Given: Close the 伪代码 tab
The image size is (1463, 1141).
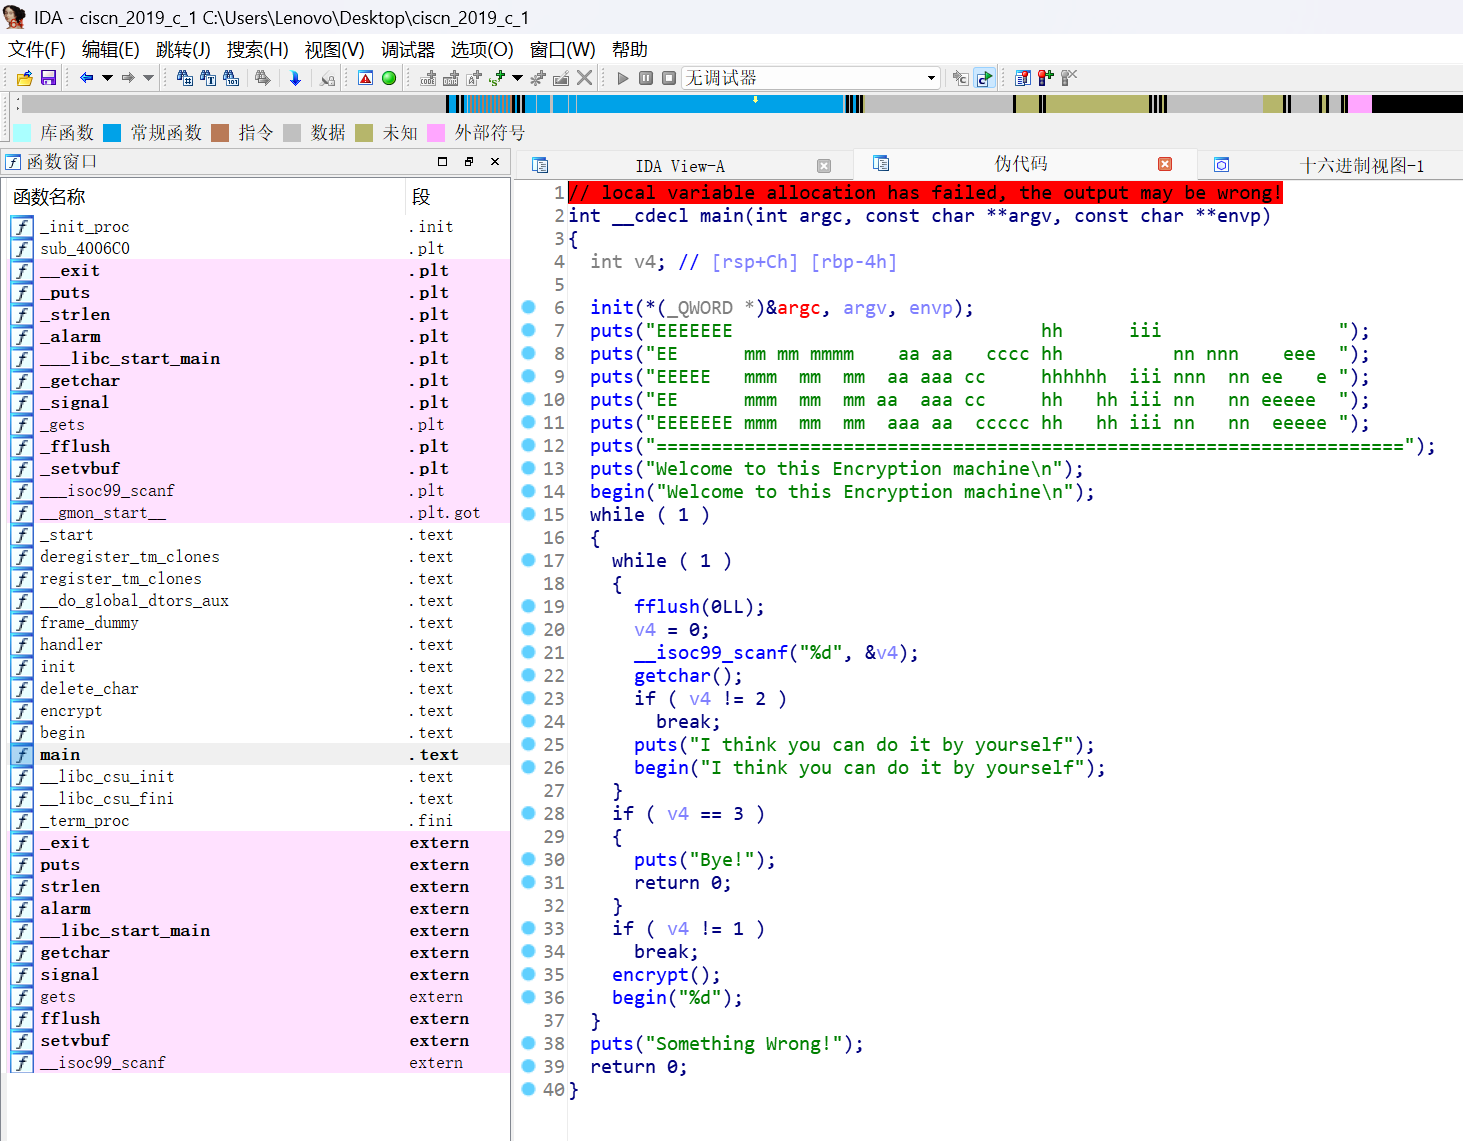Looking at the screenshot, I should pyautogui.click(x=1165, y=164).
